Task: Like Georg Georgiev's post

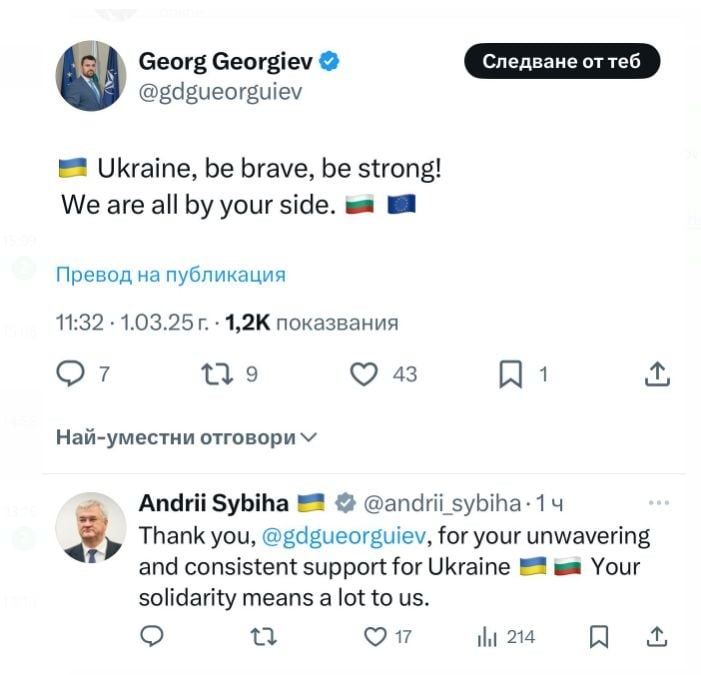Action: click(x=366, y=375)
